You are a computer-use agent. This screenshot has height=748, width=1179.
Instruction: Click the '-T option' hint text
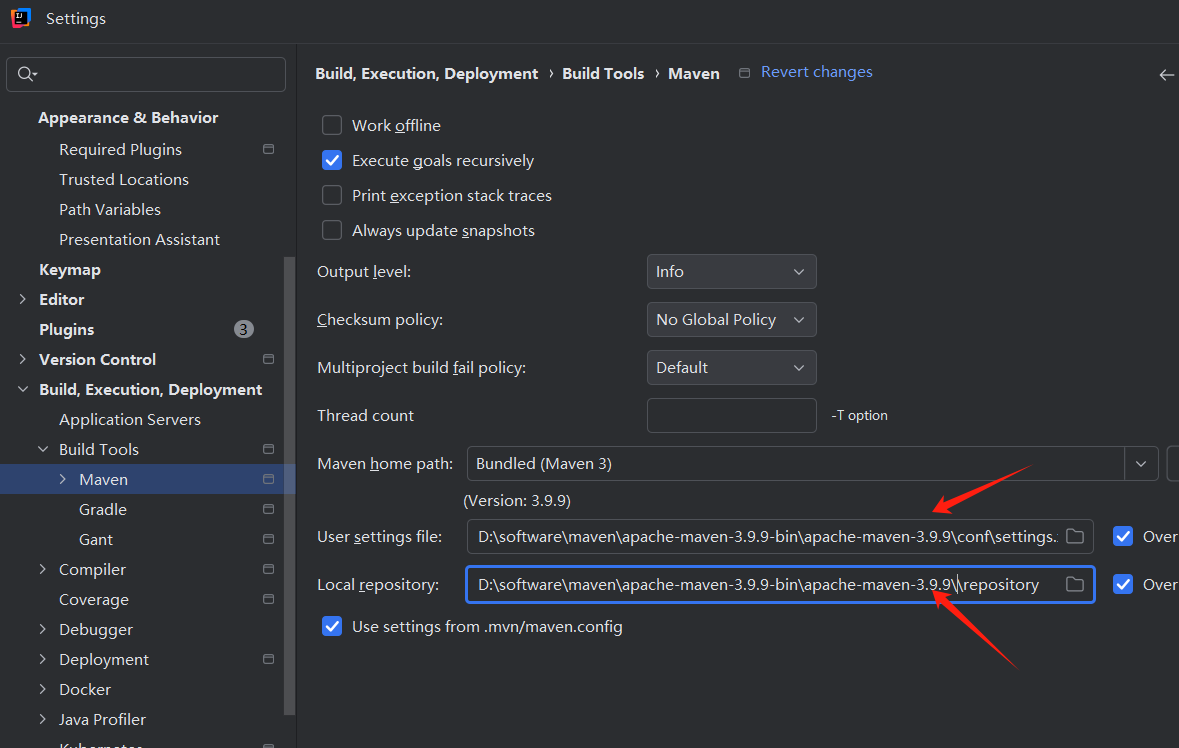tap(859, 416)
